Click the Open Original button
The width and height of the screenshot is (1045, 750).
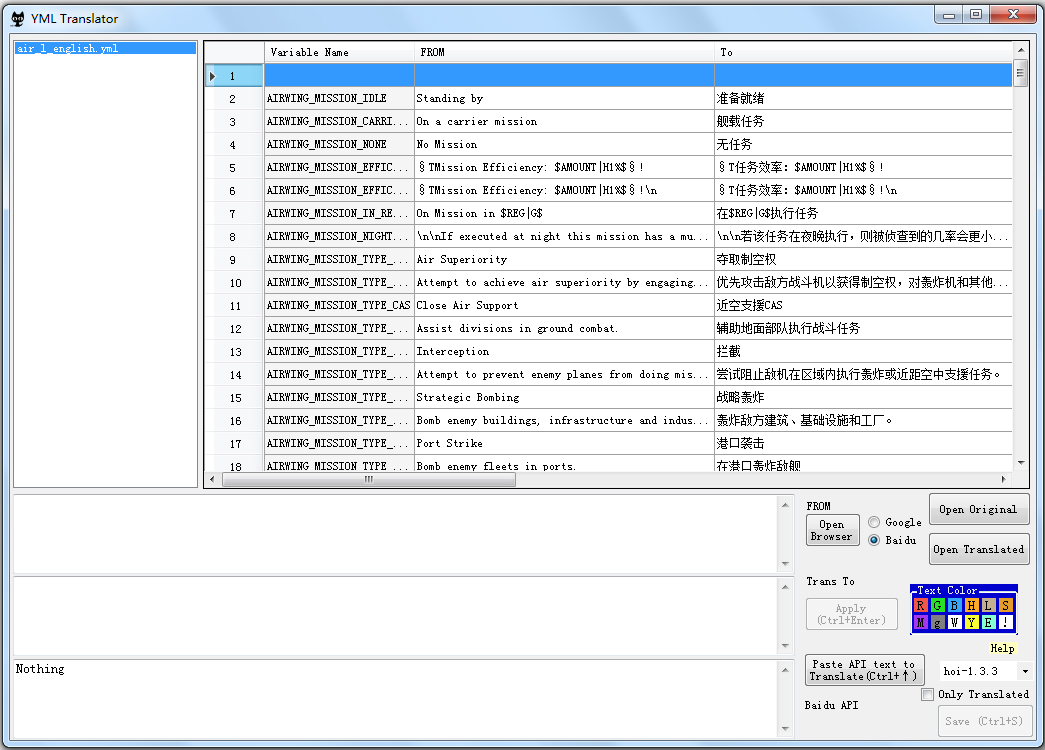pos(978,509)
